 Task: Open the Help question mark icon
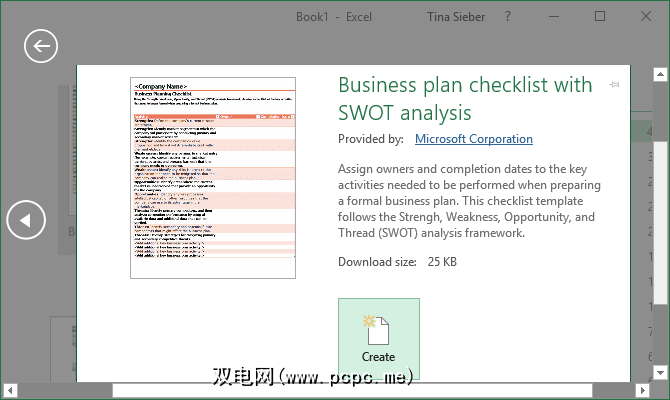point(507,17)
